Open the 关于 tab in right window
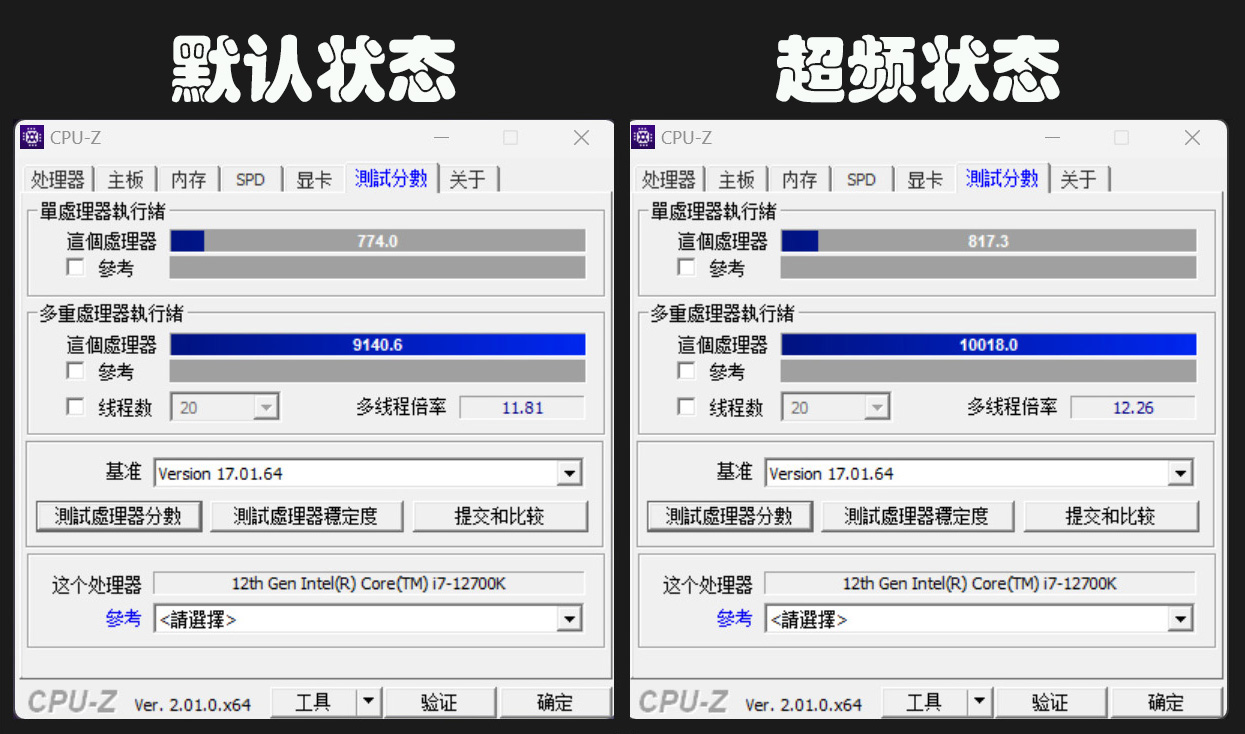The image size is (1245, 734). click(1078, 180)
